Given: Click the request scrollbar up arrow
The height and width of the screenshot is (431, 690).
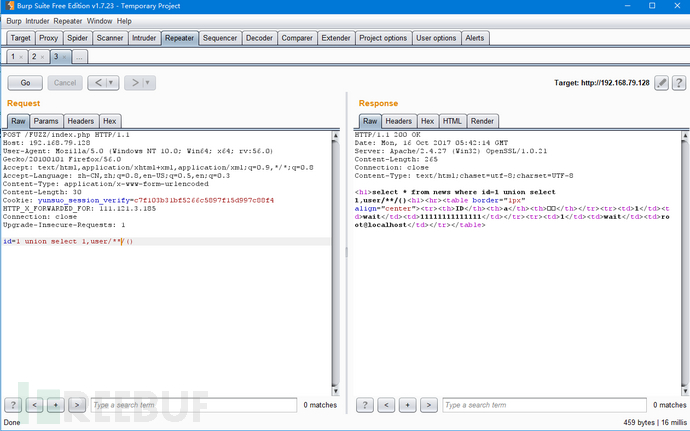Looking at the screenshot, I should (x=335, y=135).
